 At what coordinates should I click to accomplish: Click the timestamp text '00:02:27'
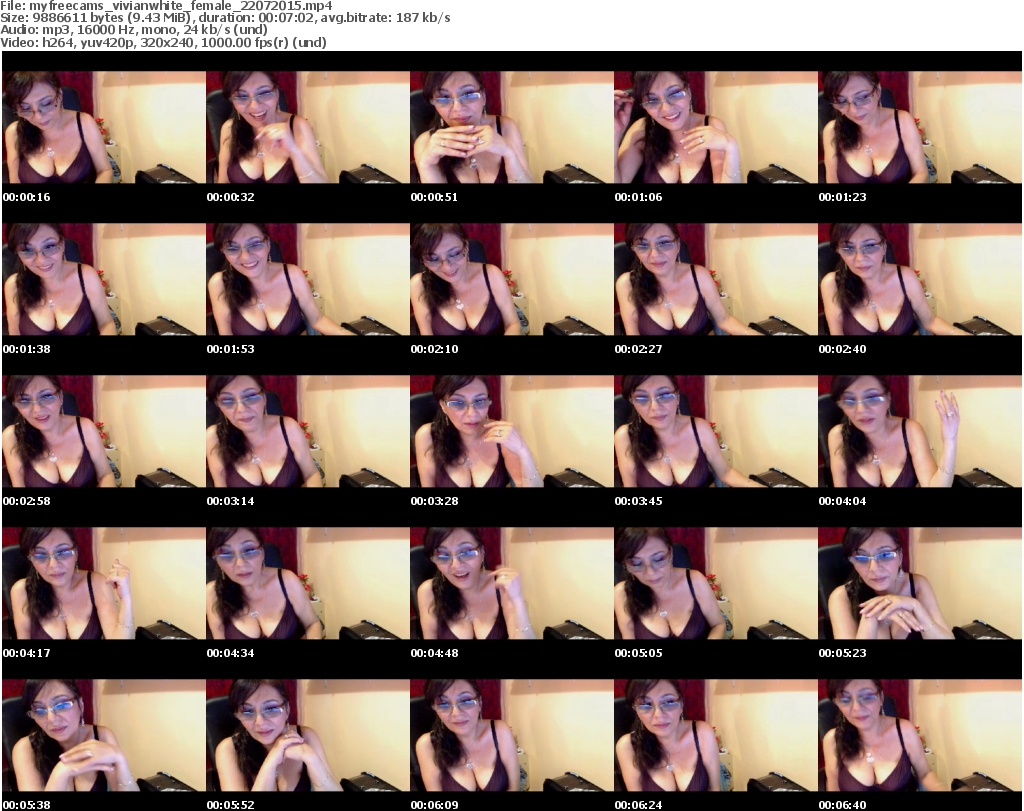click(x=639, y=349)
